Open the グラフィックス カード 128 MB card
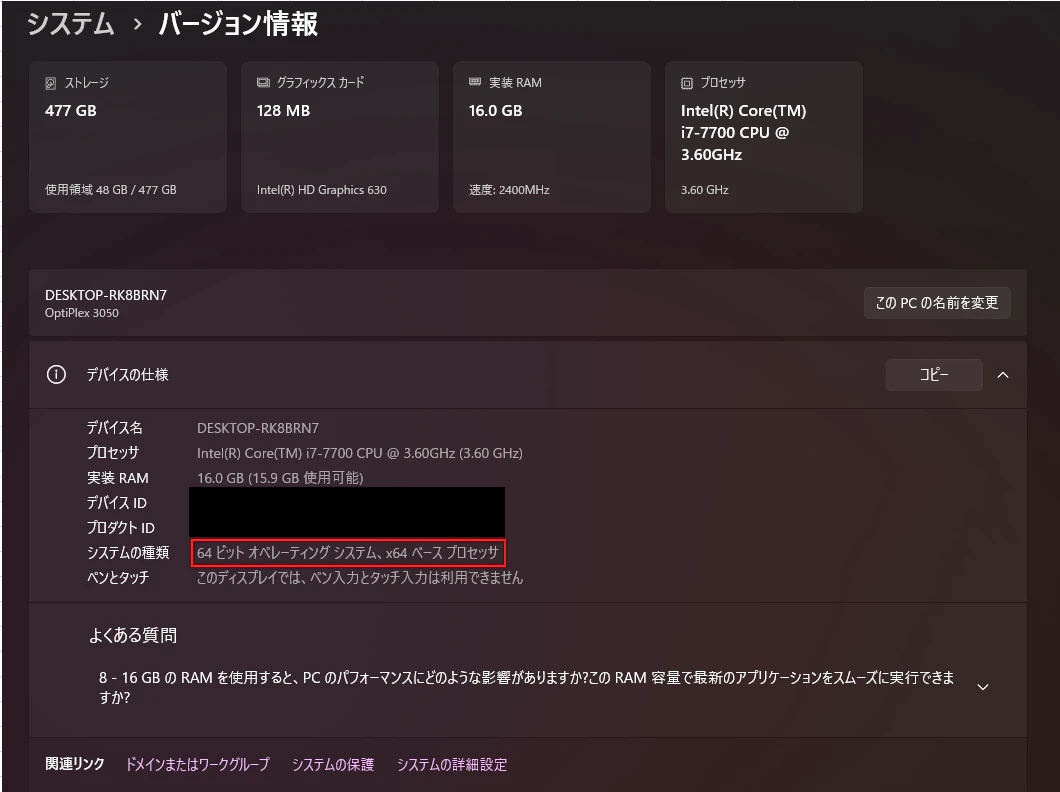This screenshot has width=1060, height=792. (x=340, y=137)
